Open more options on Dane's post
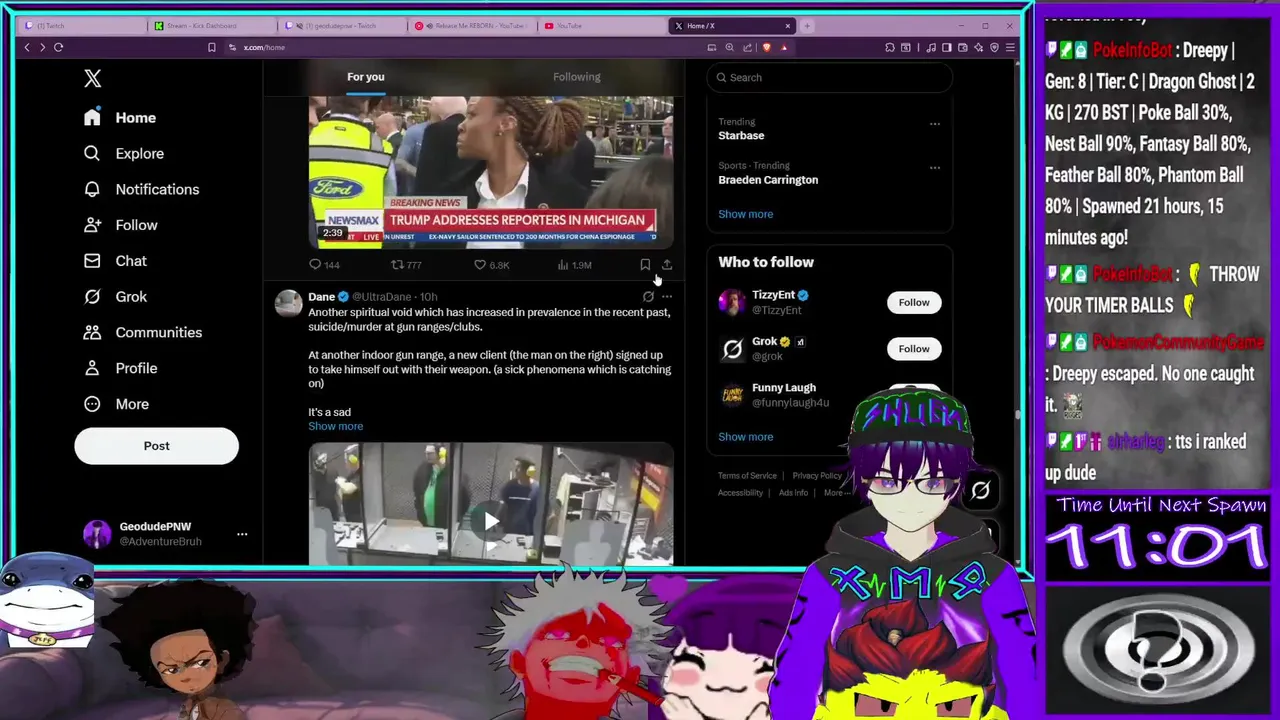This screenshot has height=720, width=1280. tap(667, 297)
